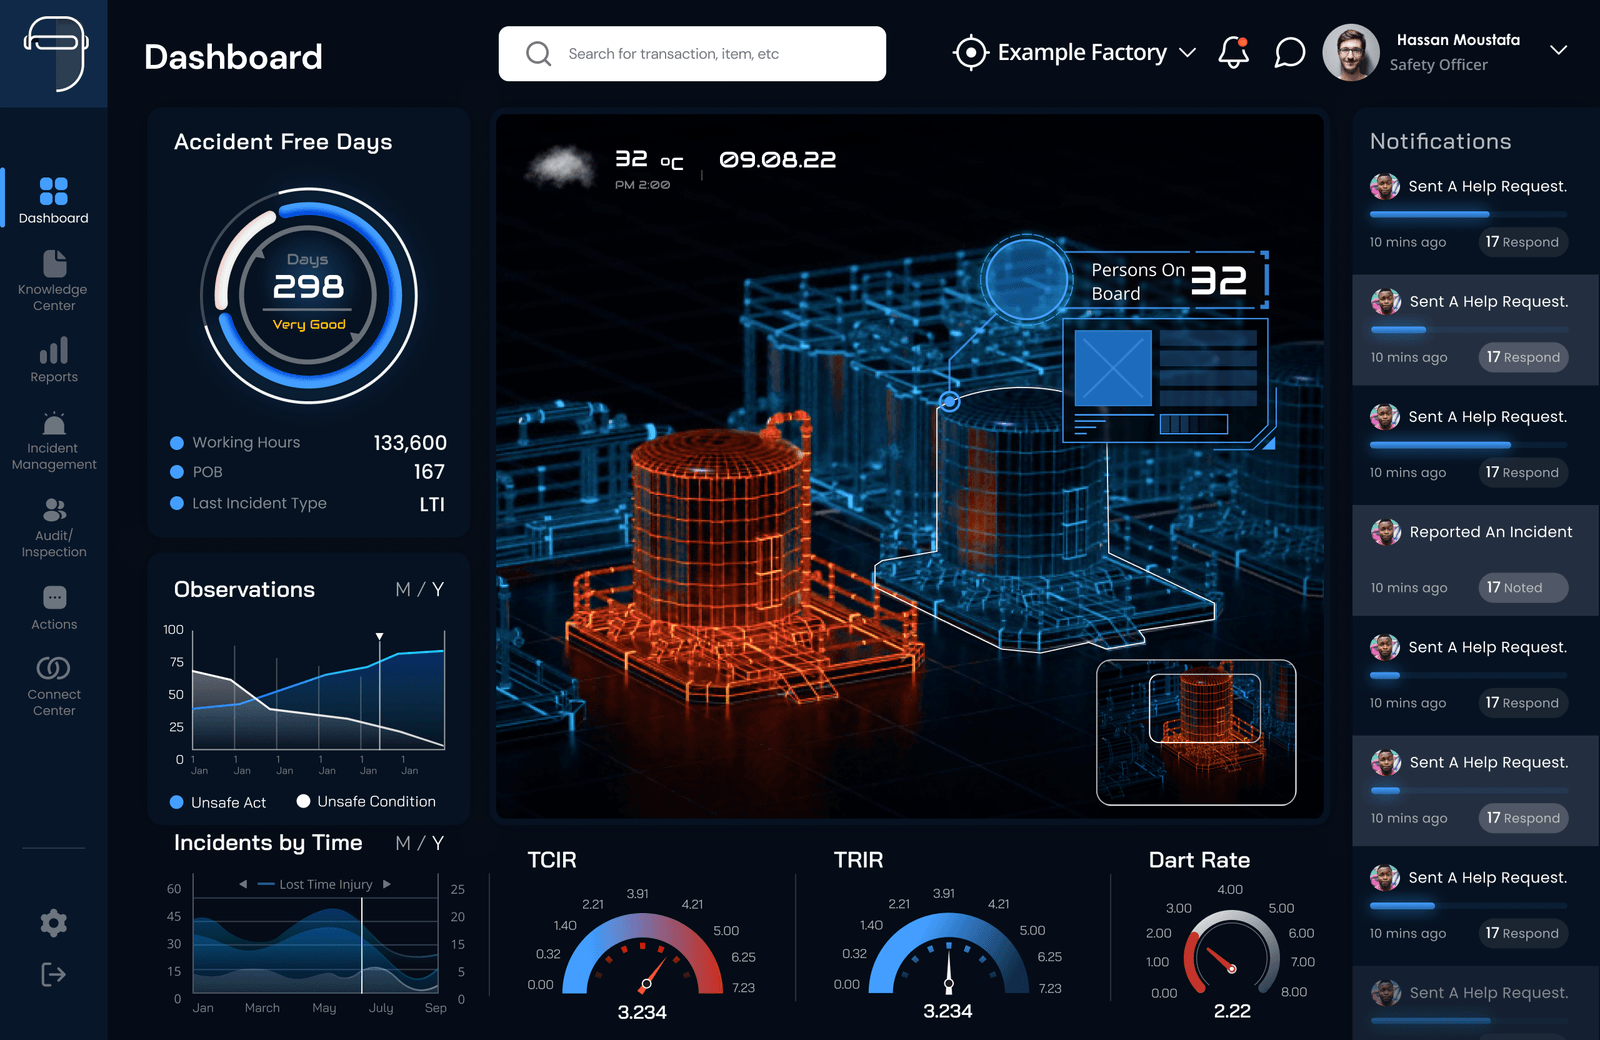Click the 32 °C temperature reading
1600x1040 pixels.
(649, 159)
